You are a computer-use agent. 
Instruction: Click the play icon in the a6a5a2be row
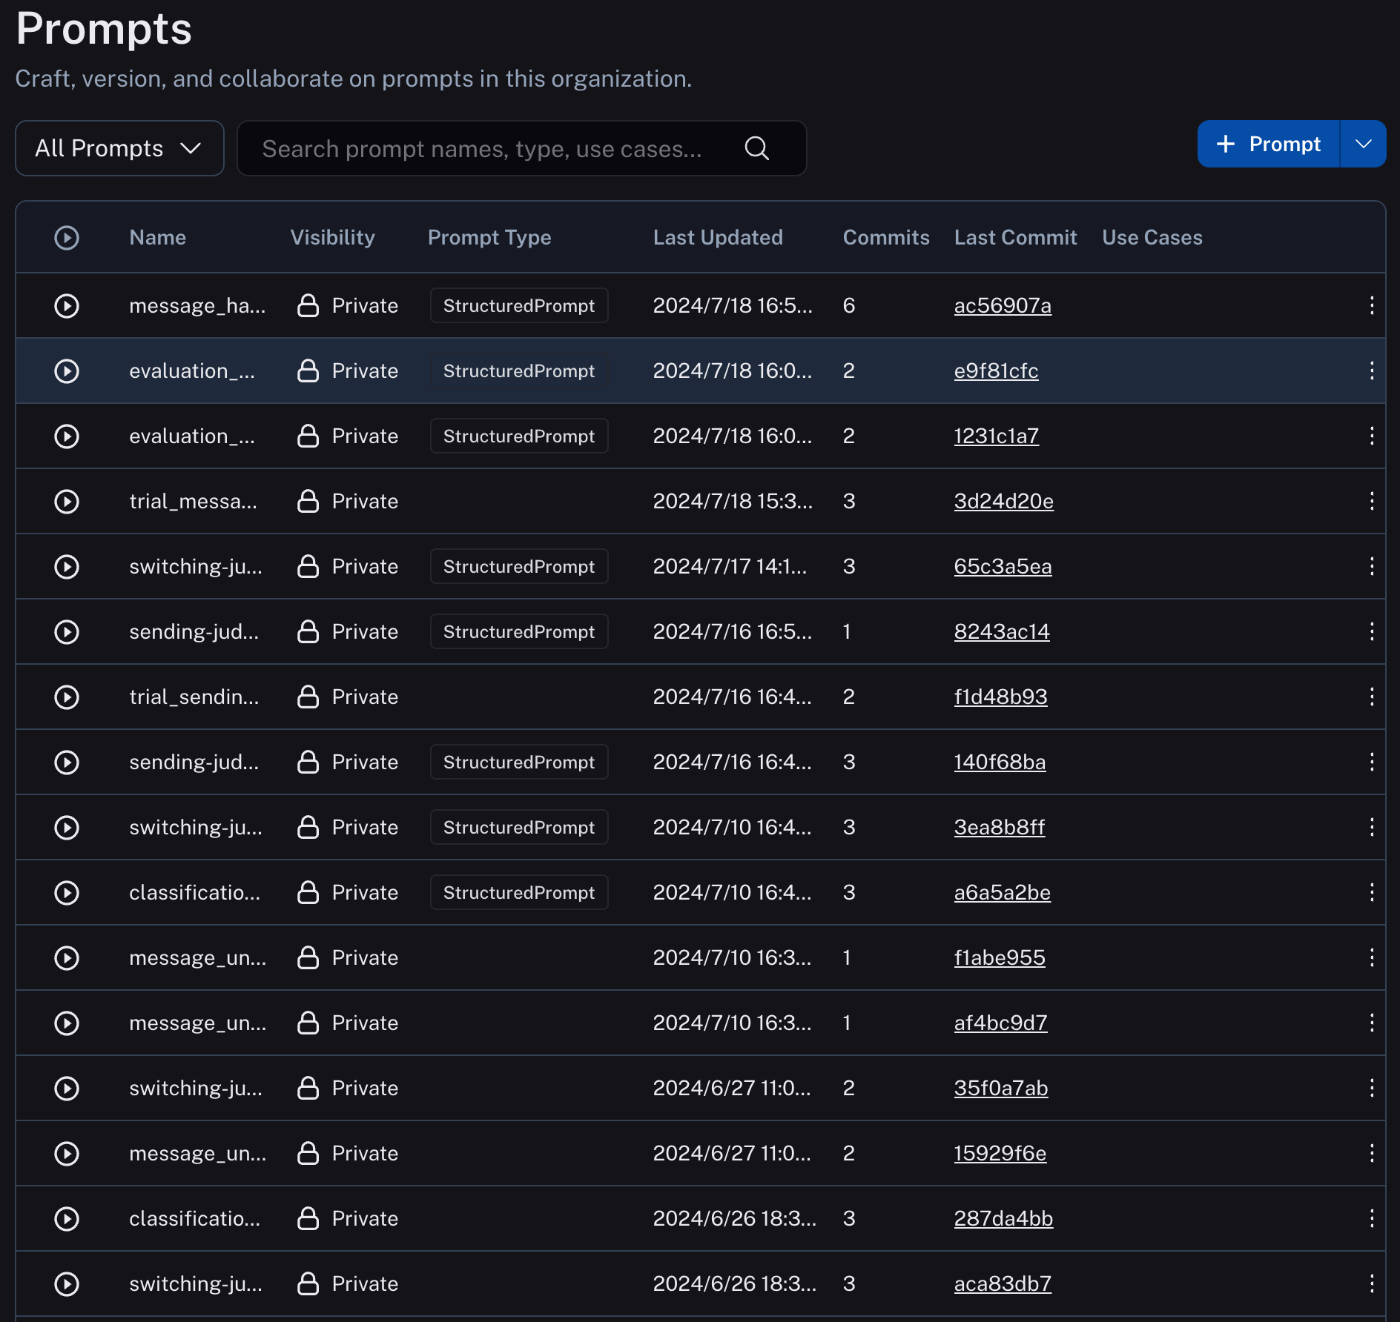pos(67,893)
